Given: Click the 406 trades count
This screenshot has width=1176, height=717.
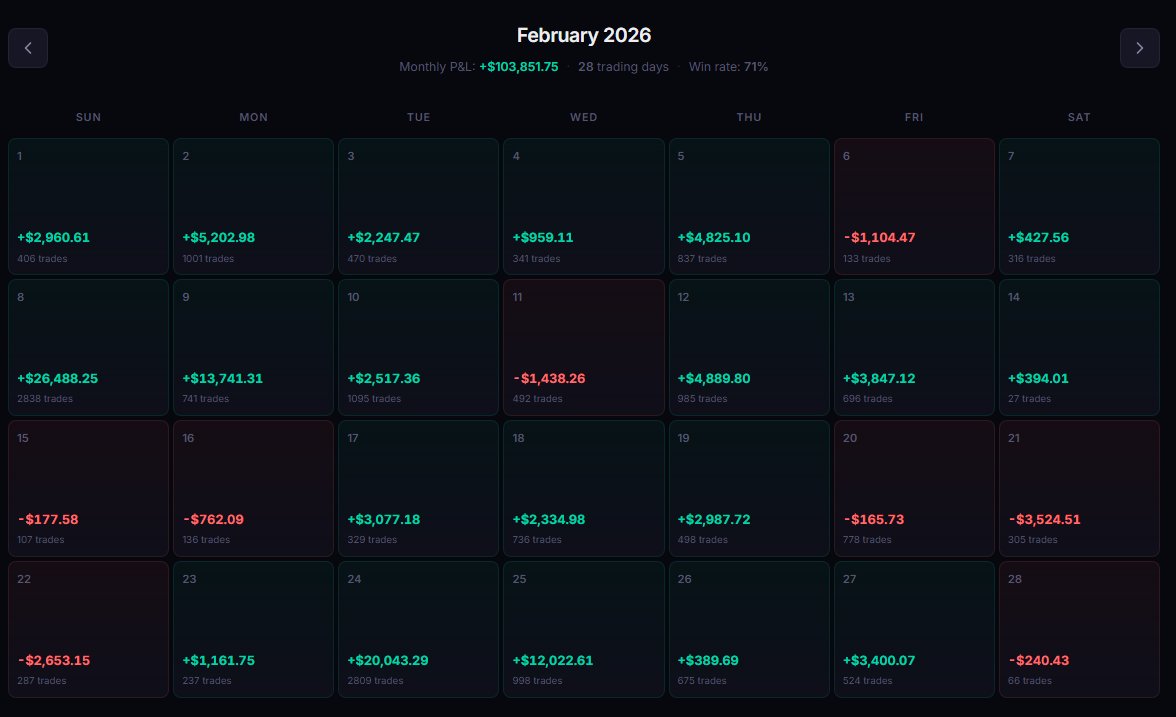Looking at the screenshot, I should [42, 259].
